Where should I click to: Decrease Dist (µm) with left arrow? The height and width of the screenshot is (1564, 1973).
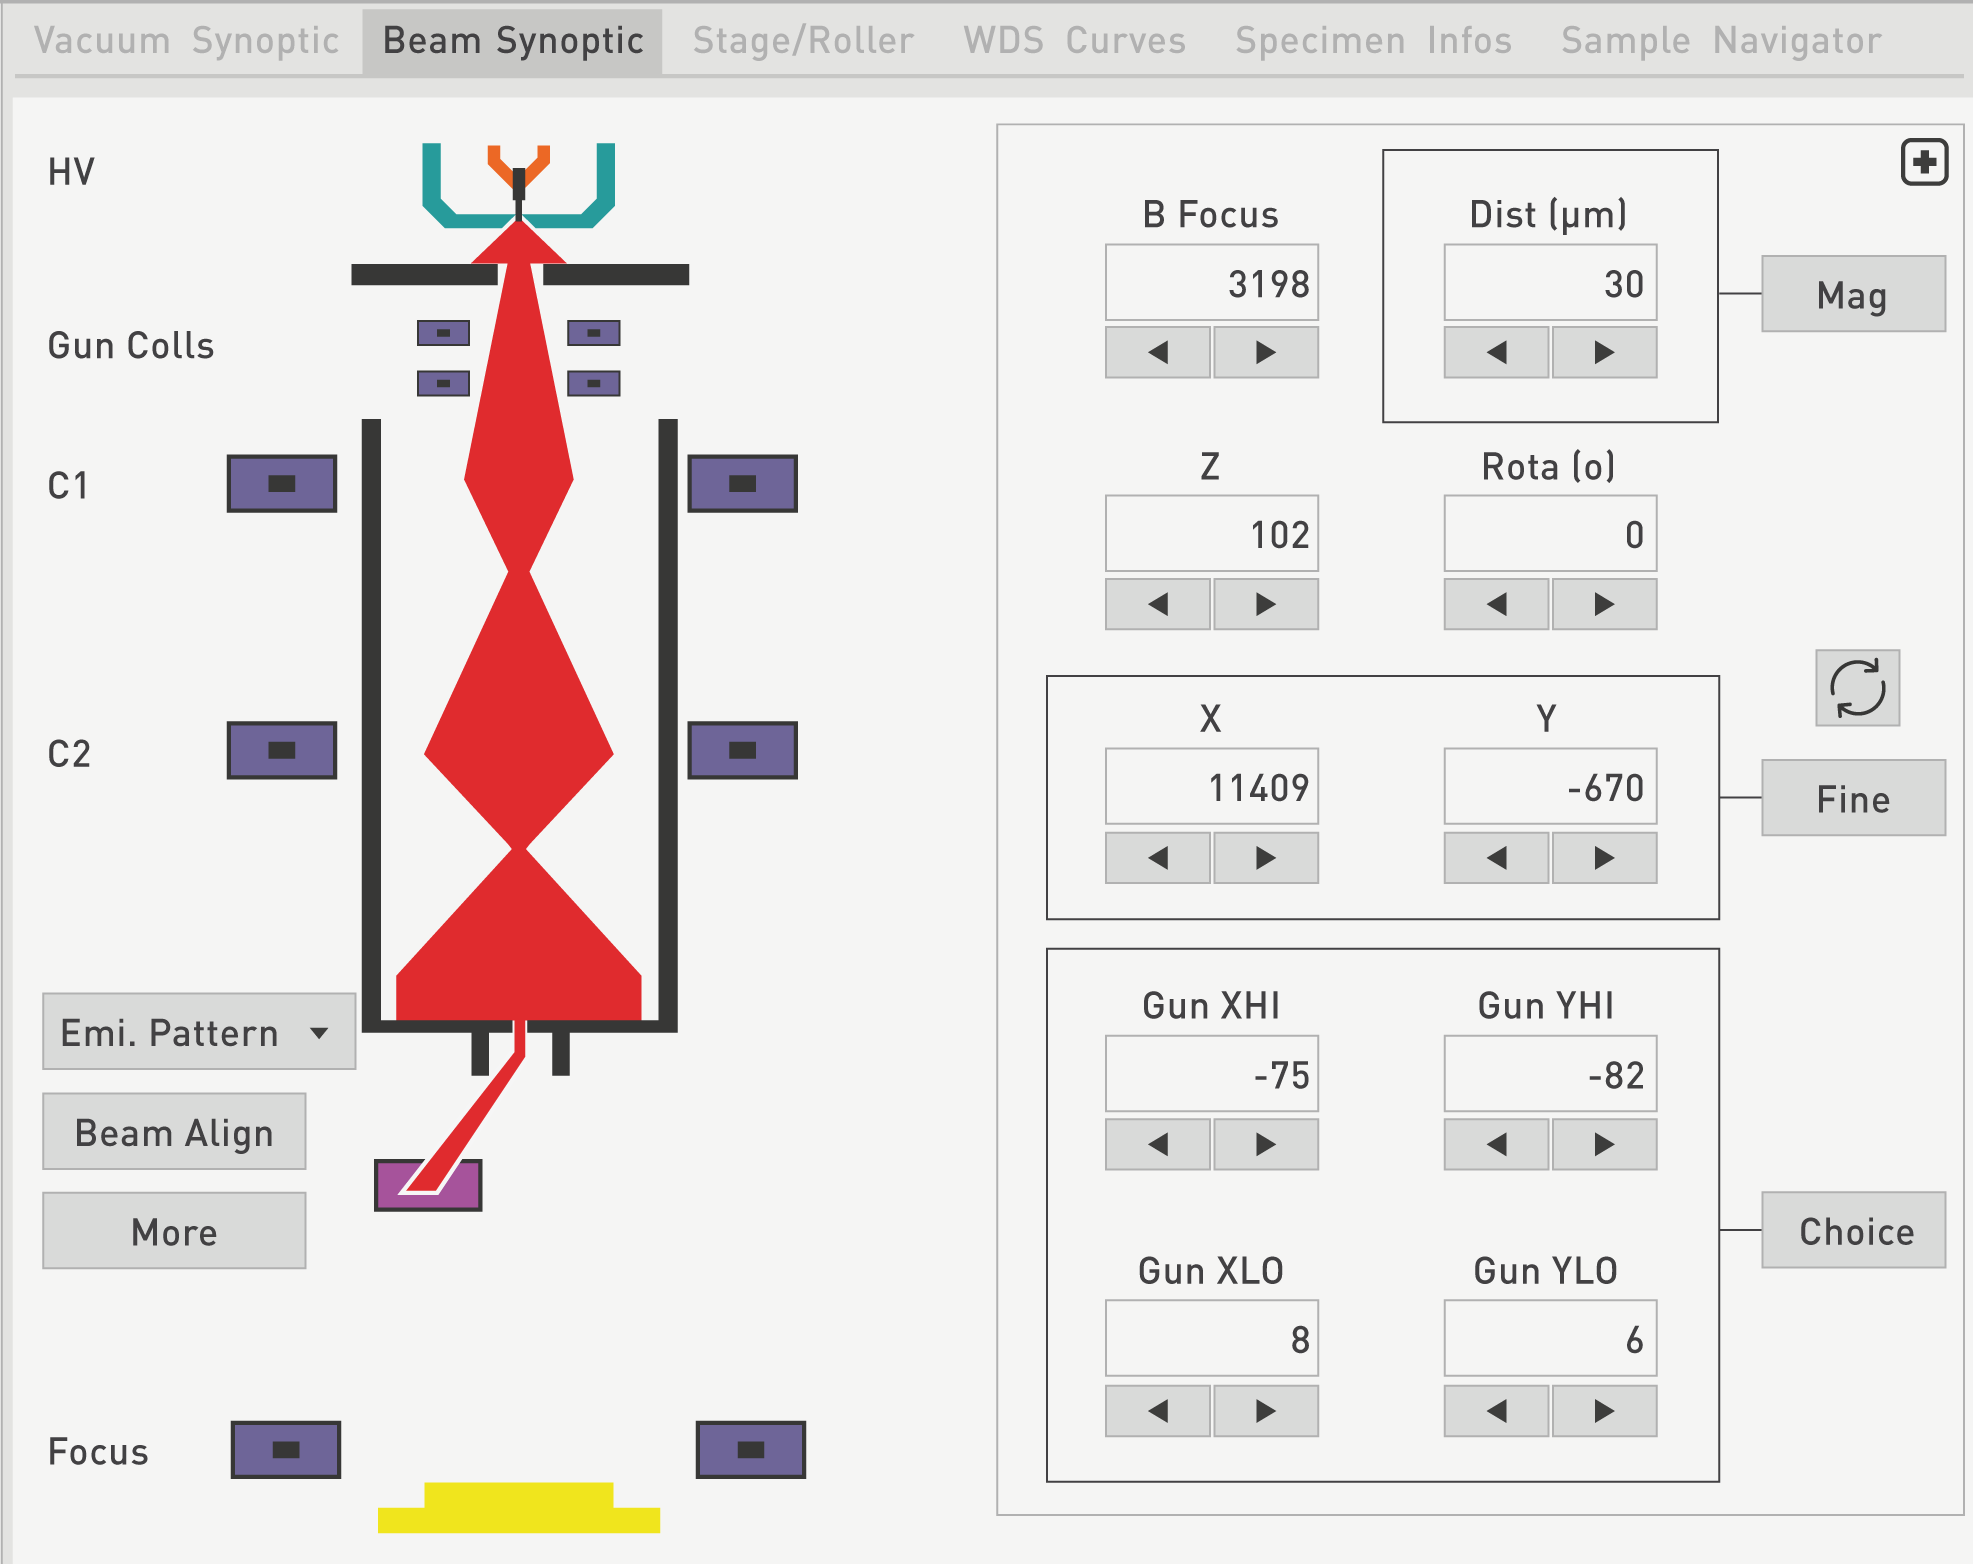[1496, 352]
